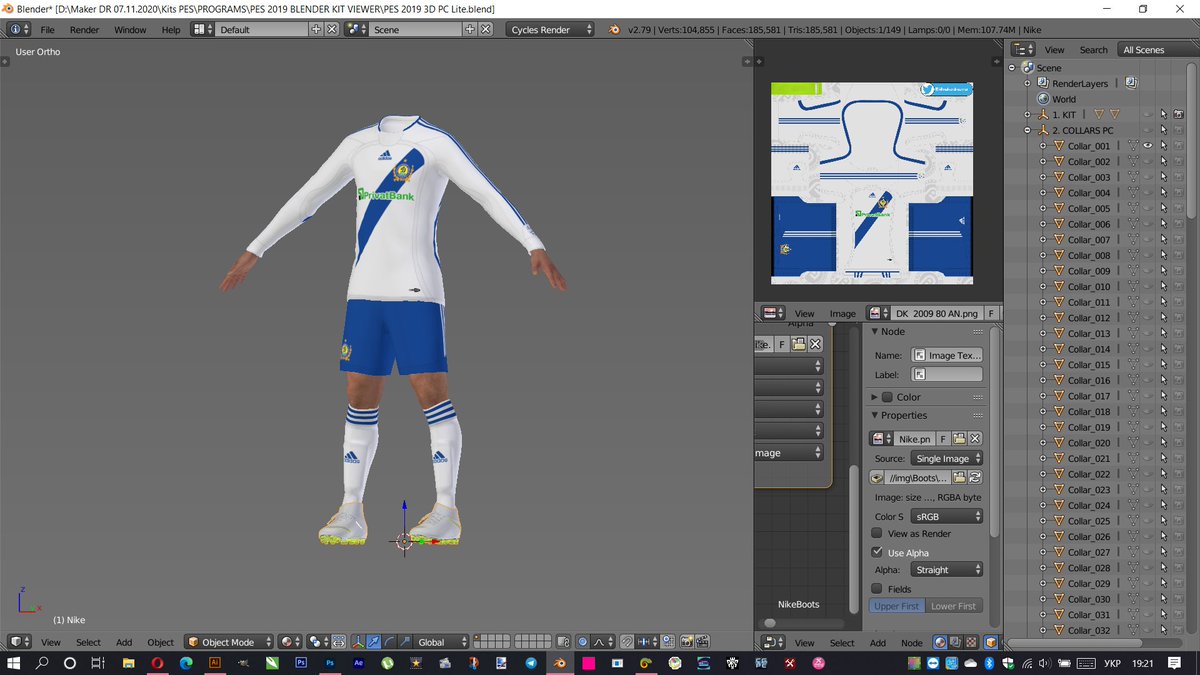The height and width of the screenshot is (675, 1200).
Task: Toggle selectability arrow for Collar_005
Action: (x=1163, y=208)
